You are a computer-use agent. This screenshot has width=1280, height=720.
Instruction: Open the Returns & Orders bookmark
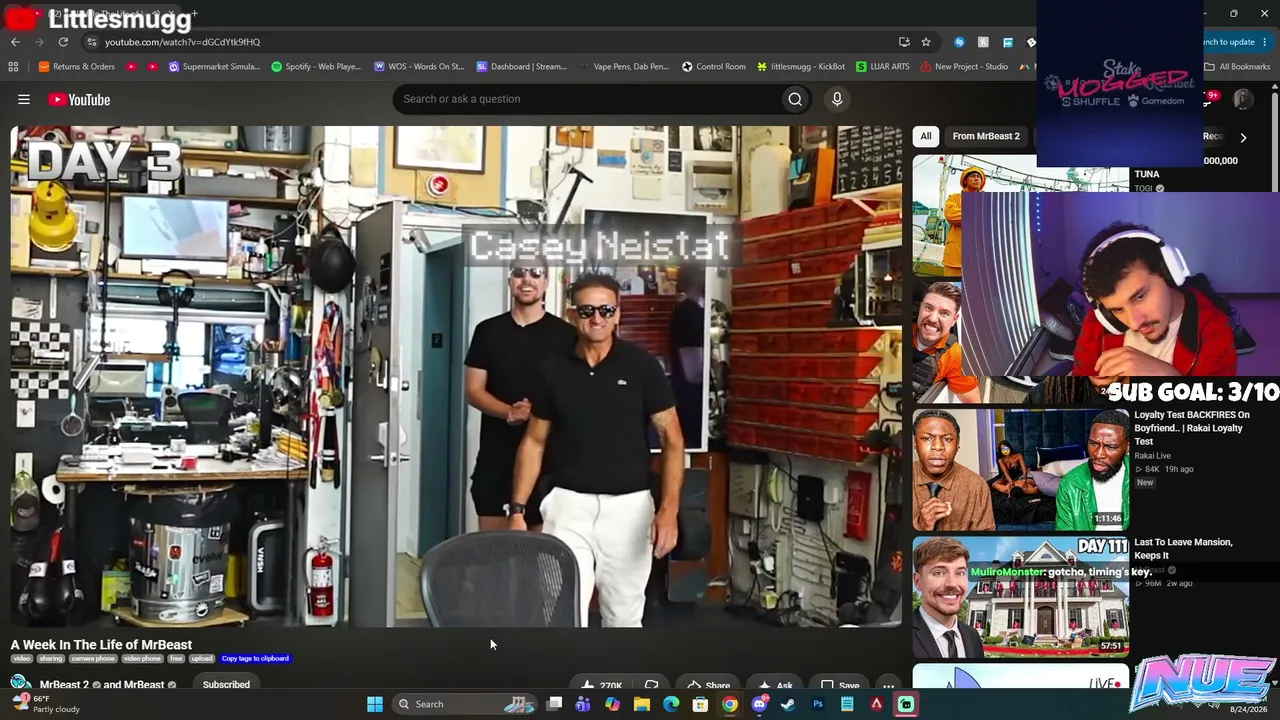point(77,67)
